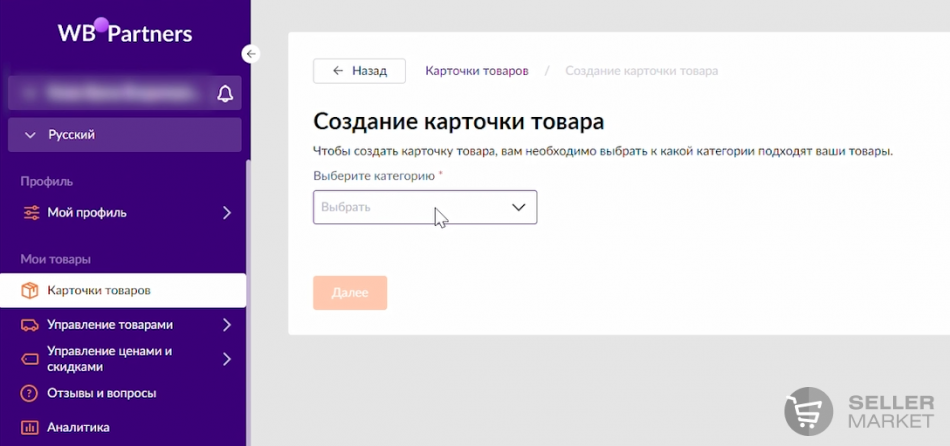Image resolution: width=950 pixels, height=446 pixels.
Task: Select Карточки товаров in the sidebar
Action: (99, 291)
